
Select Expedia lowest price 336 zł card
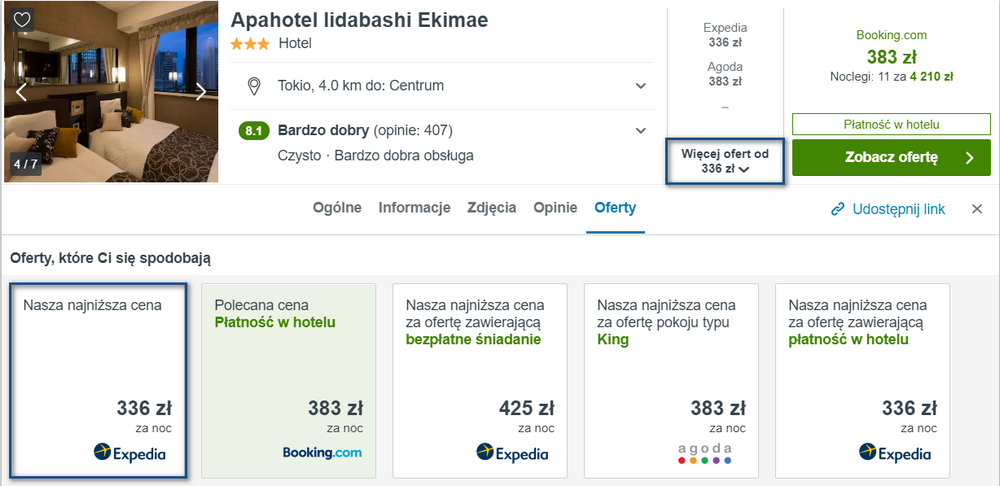coord(98,381)
